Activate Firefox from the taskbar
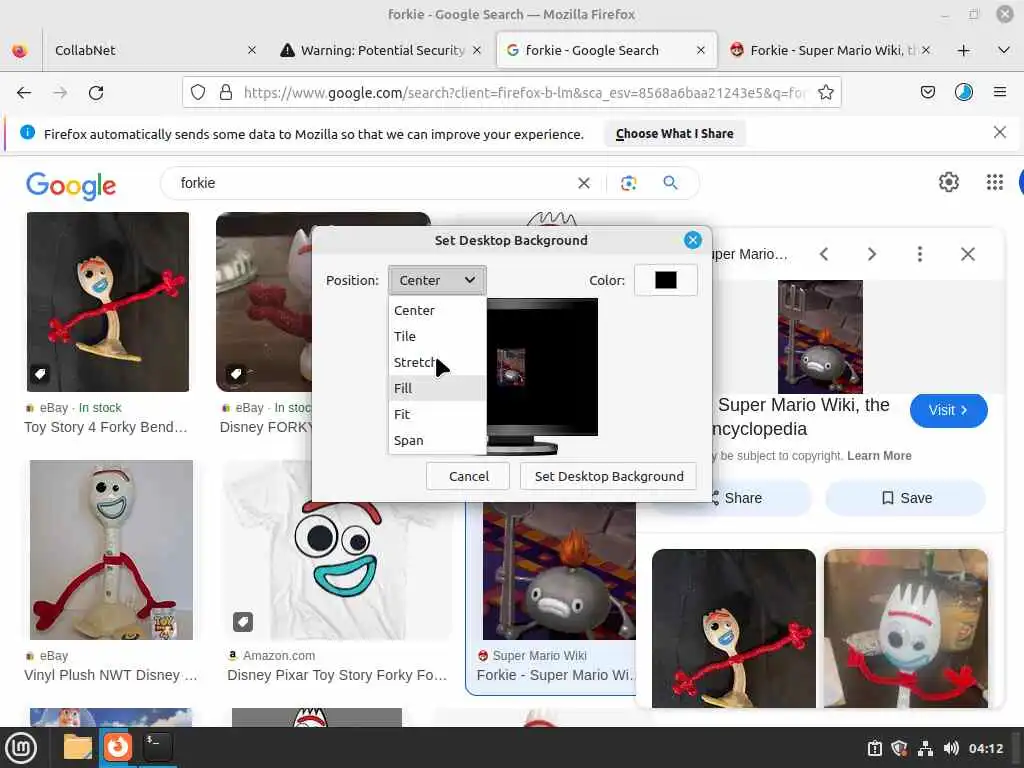 tap(118, 747)
